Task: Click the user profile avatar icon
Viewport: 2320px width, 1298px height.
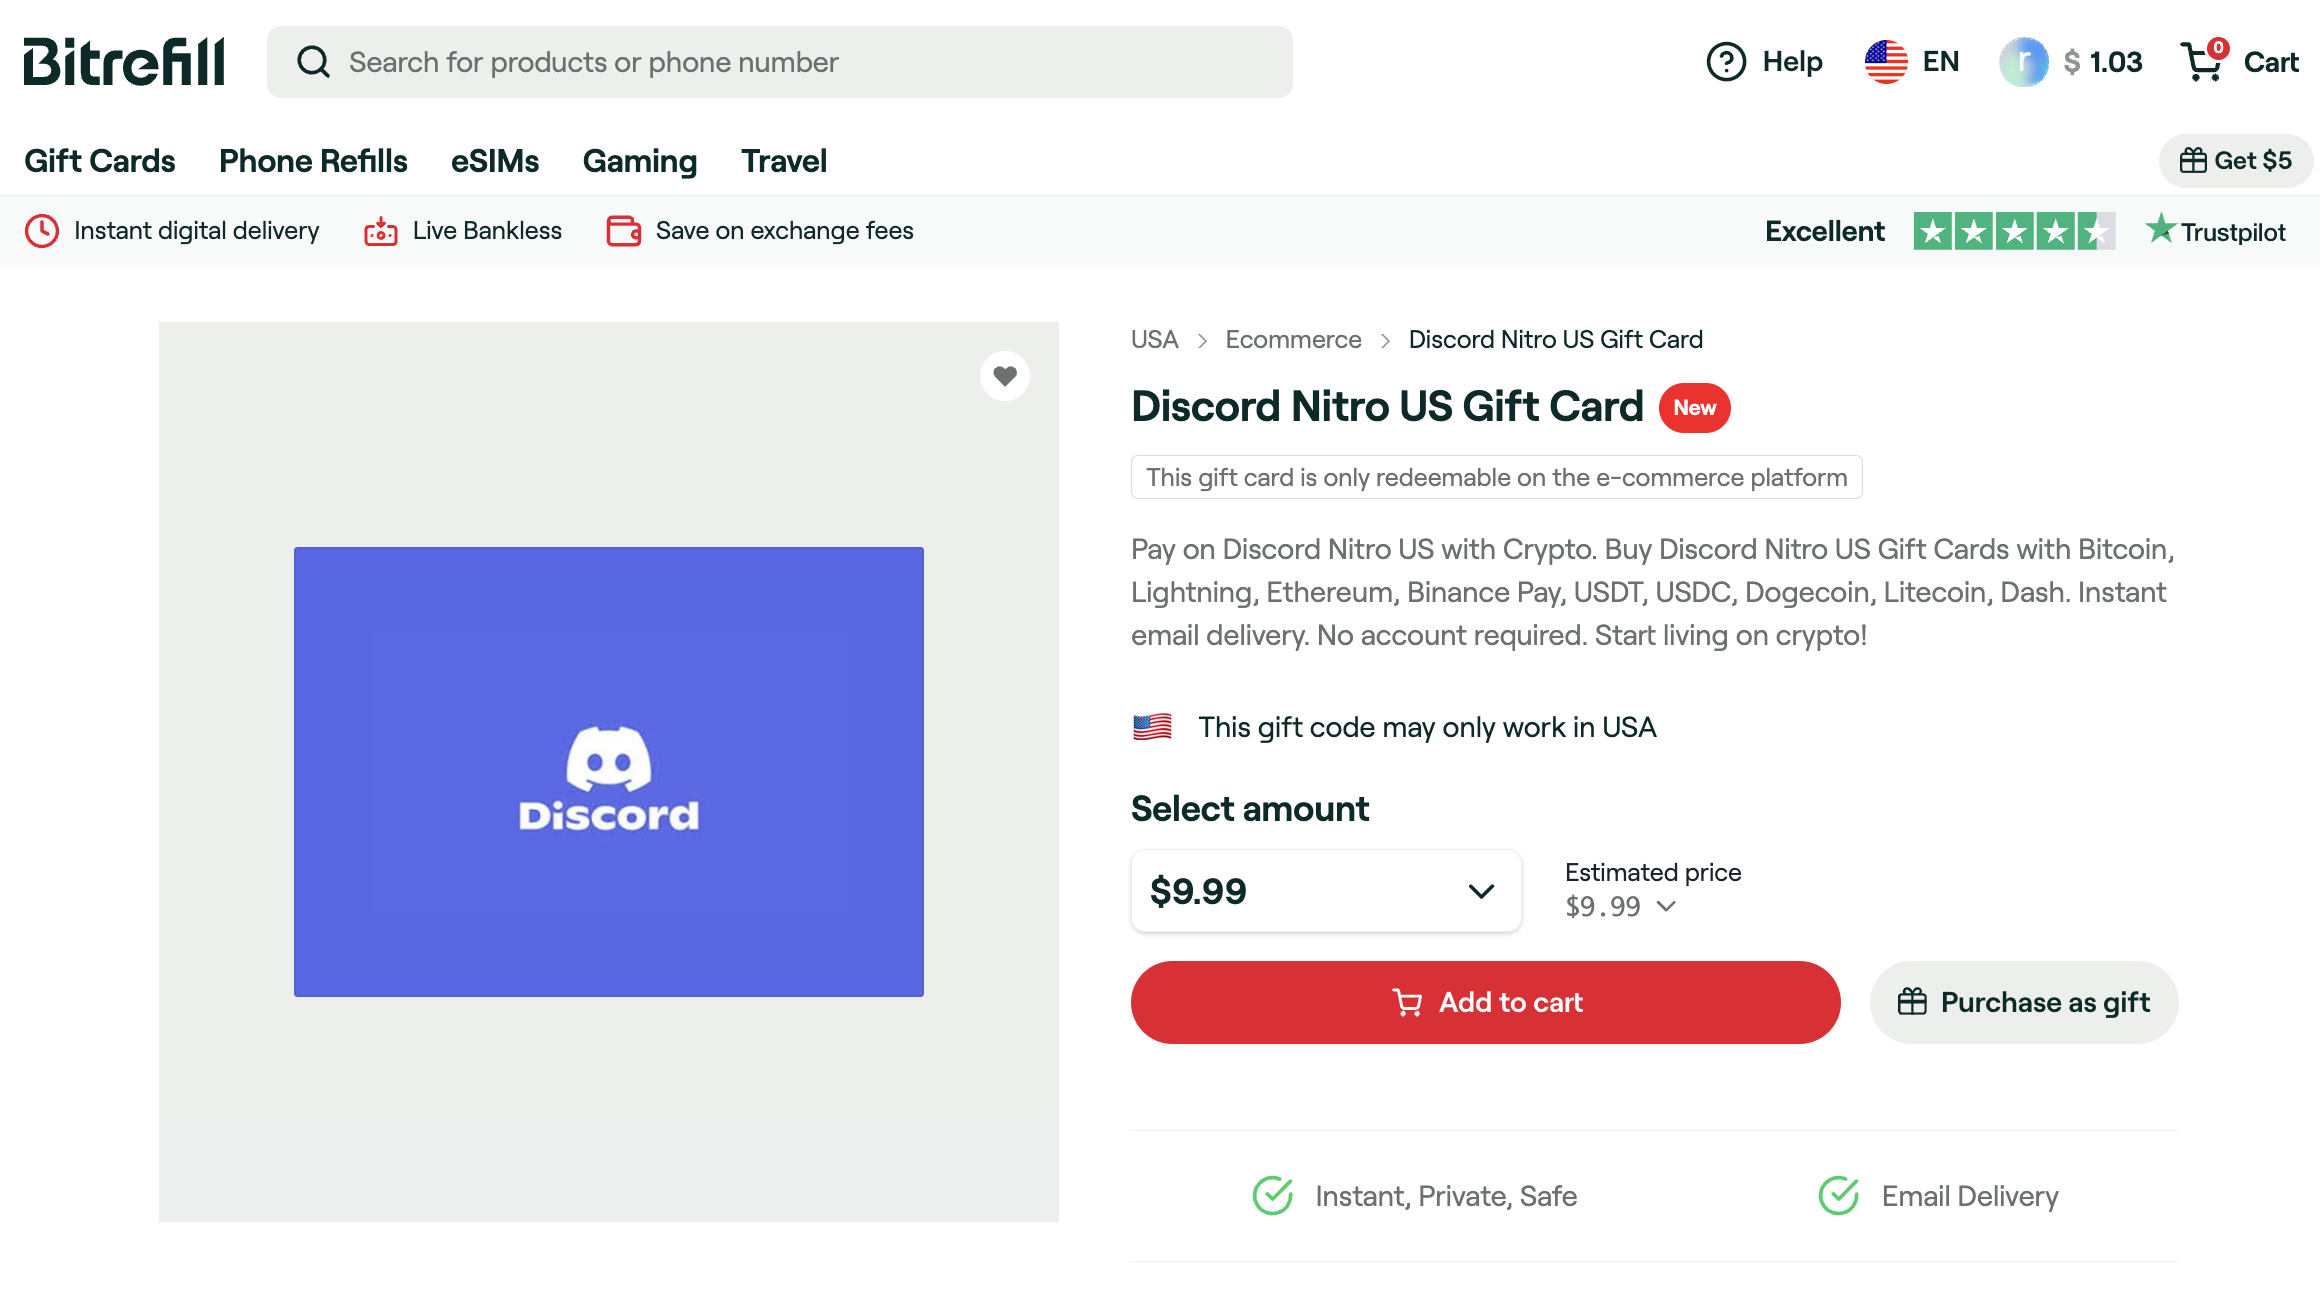Action: click(2024, 61)
